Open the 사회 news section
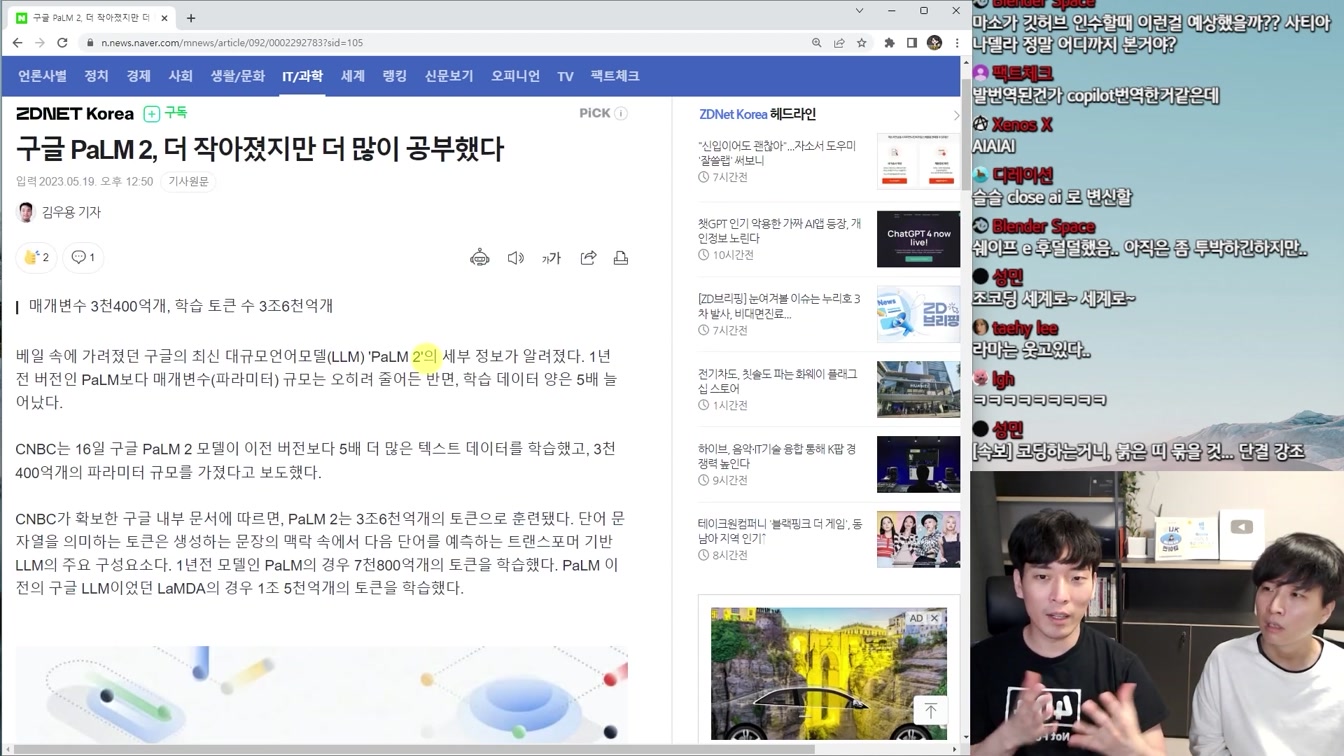The height and width of the screenshot is (756, 1344). [180, 76]
